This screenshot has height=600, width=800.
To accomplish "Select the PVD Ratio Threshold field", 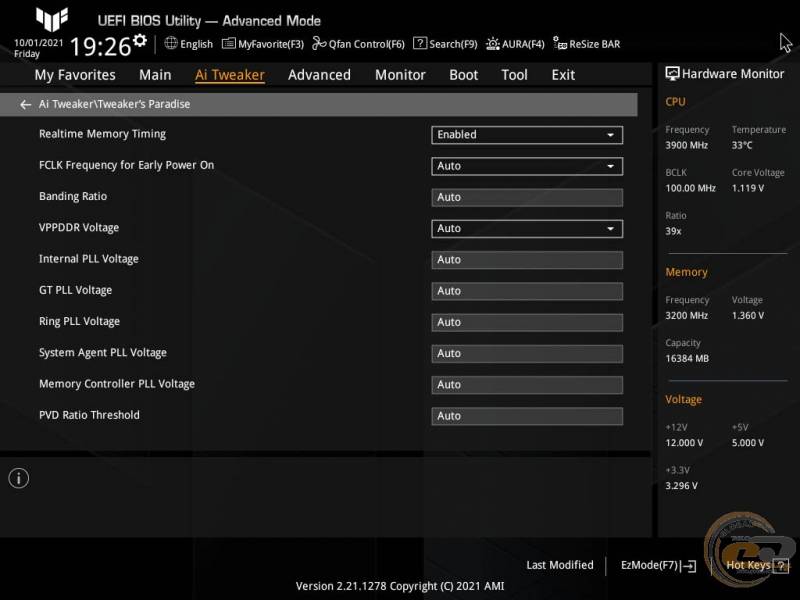I will click(527, 416).
